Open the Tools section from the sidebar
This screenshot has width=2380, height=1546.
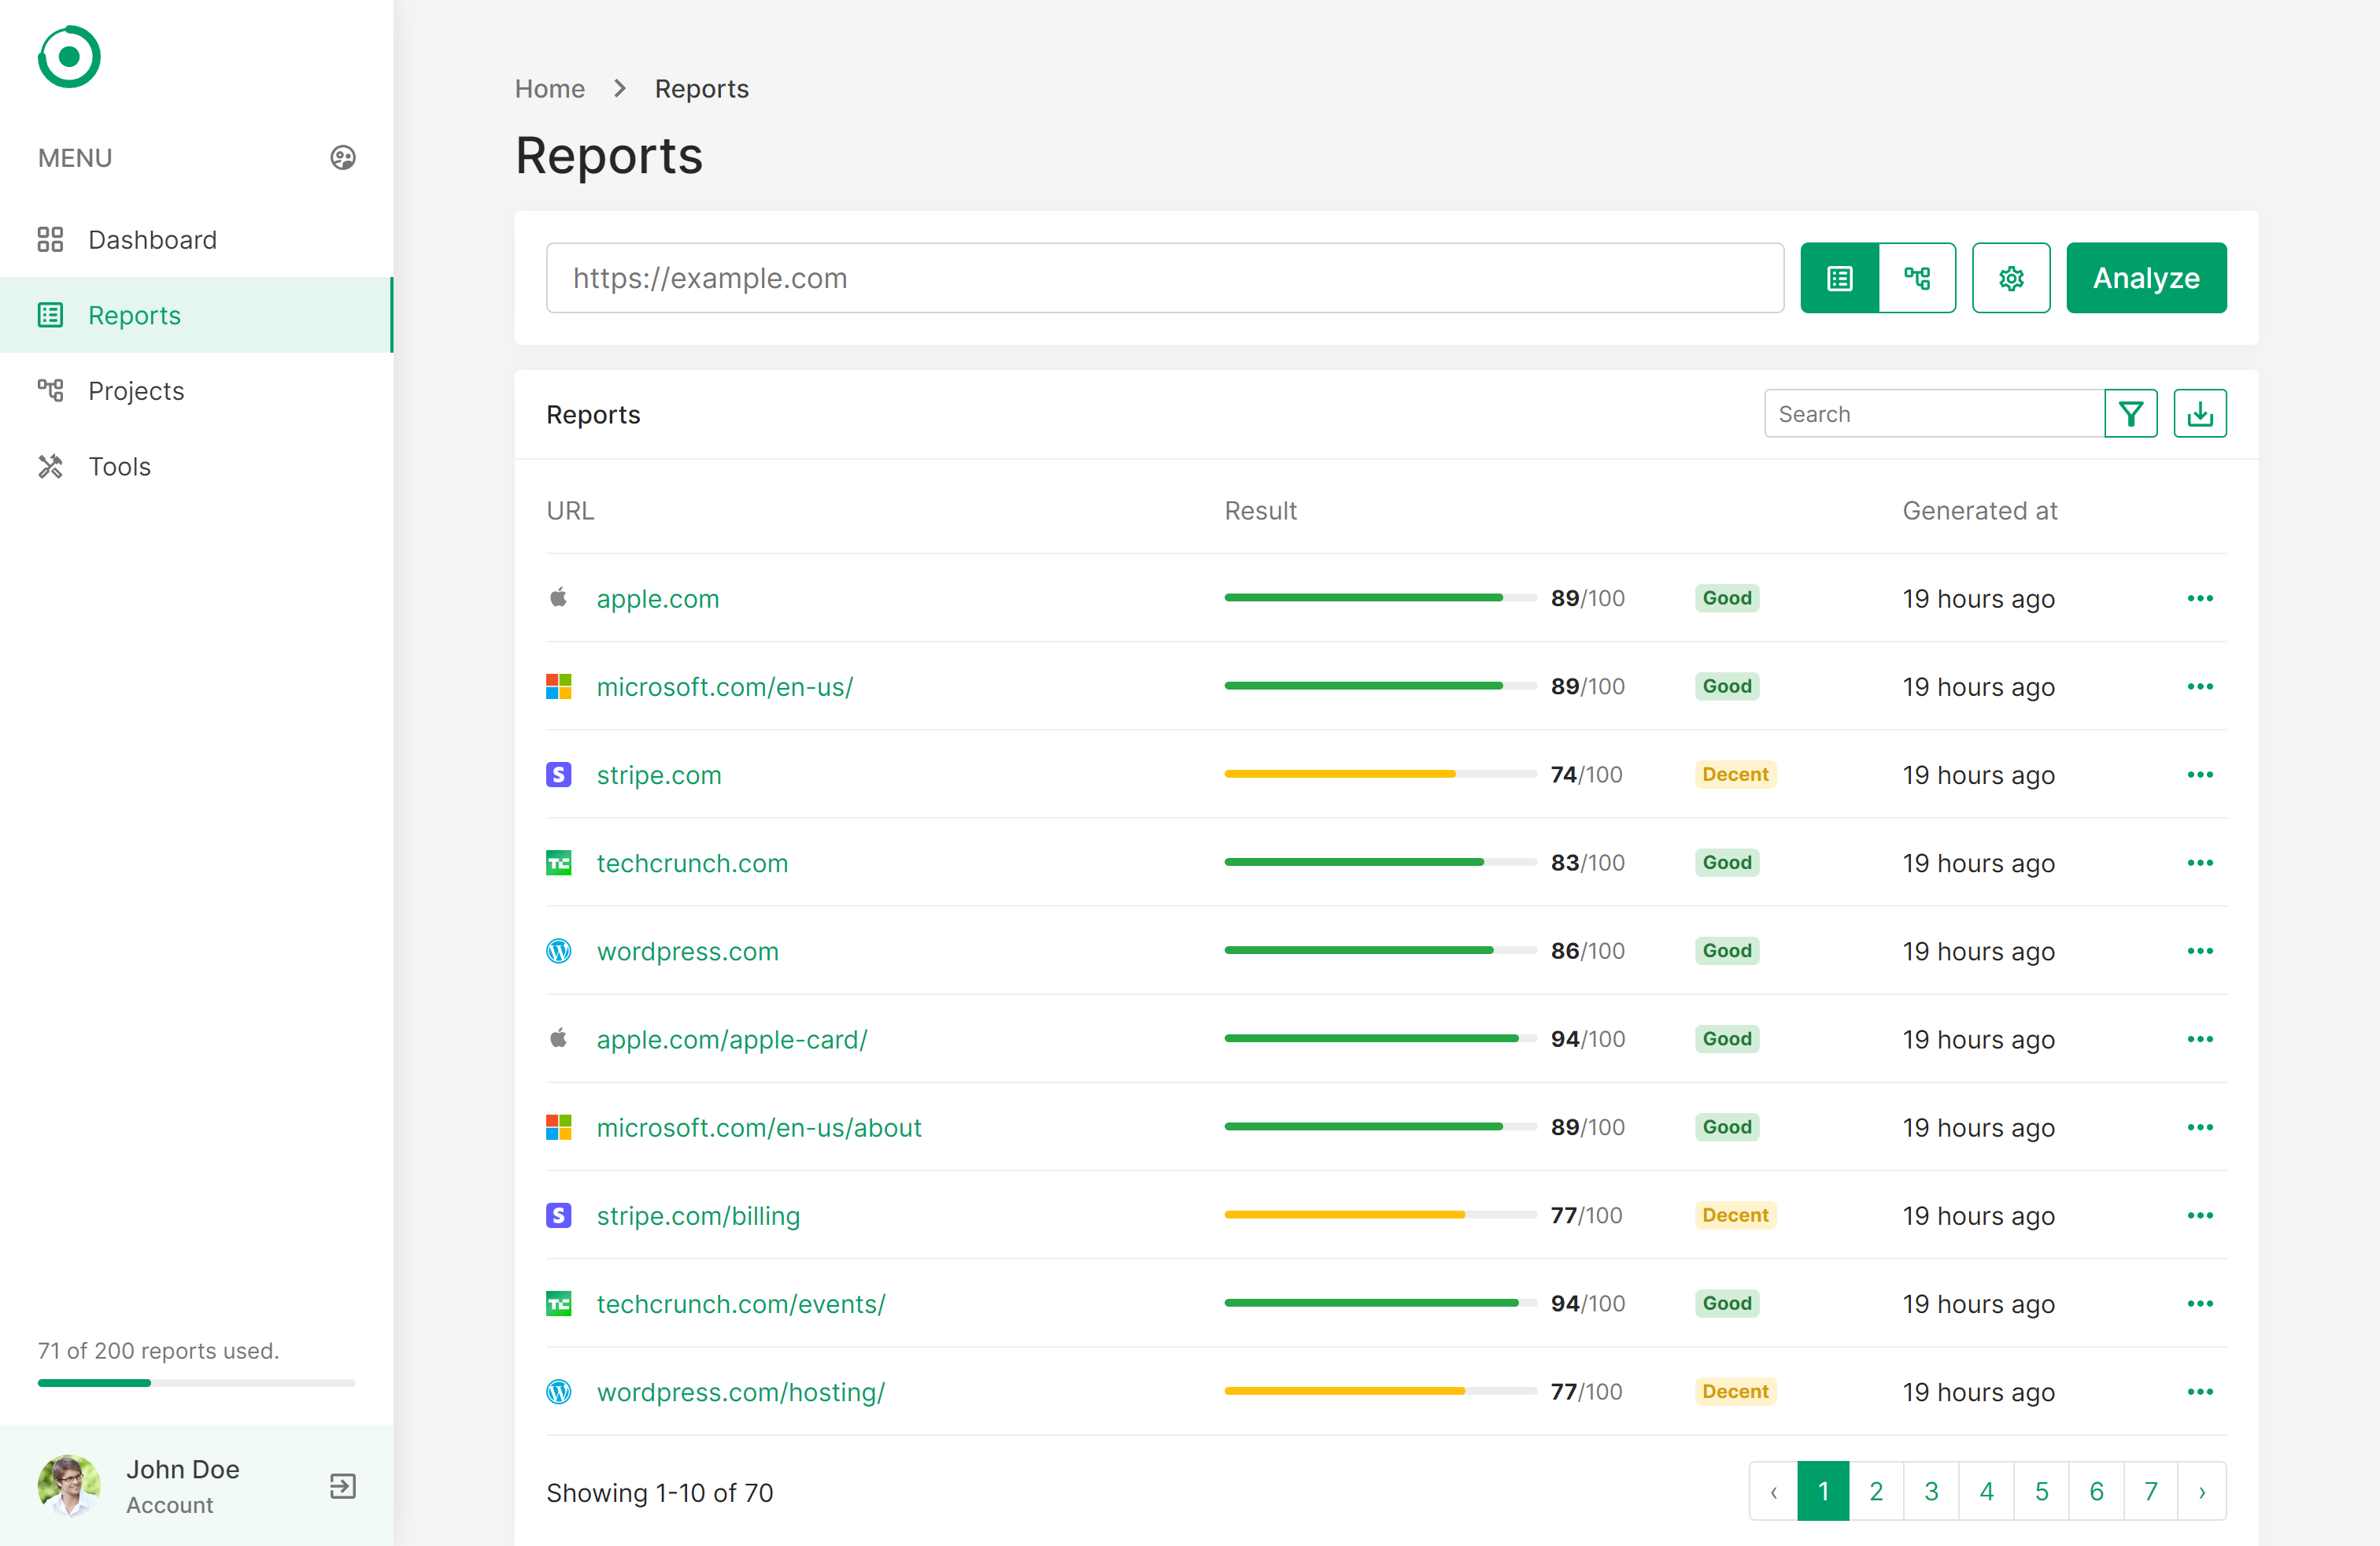(118, 466)
